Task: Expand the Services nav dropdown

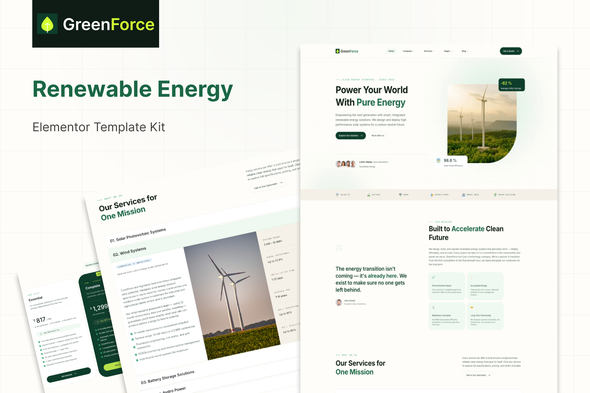Action: [x=429, y=51]
